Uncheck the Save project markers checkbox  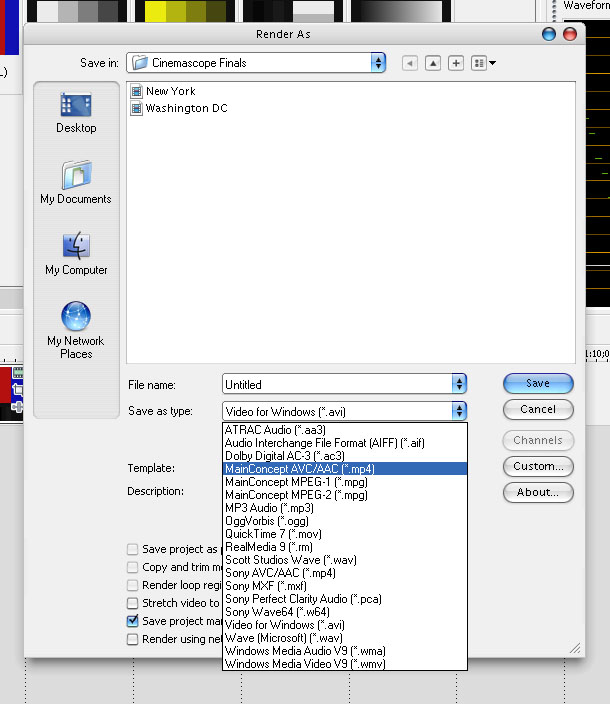[x=133, y=621]
